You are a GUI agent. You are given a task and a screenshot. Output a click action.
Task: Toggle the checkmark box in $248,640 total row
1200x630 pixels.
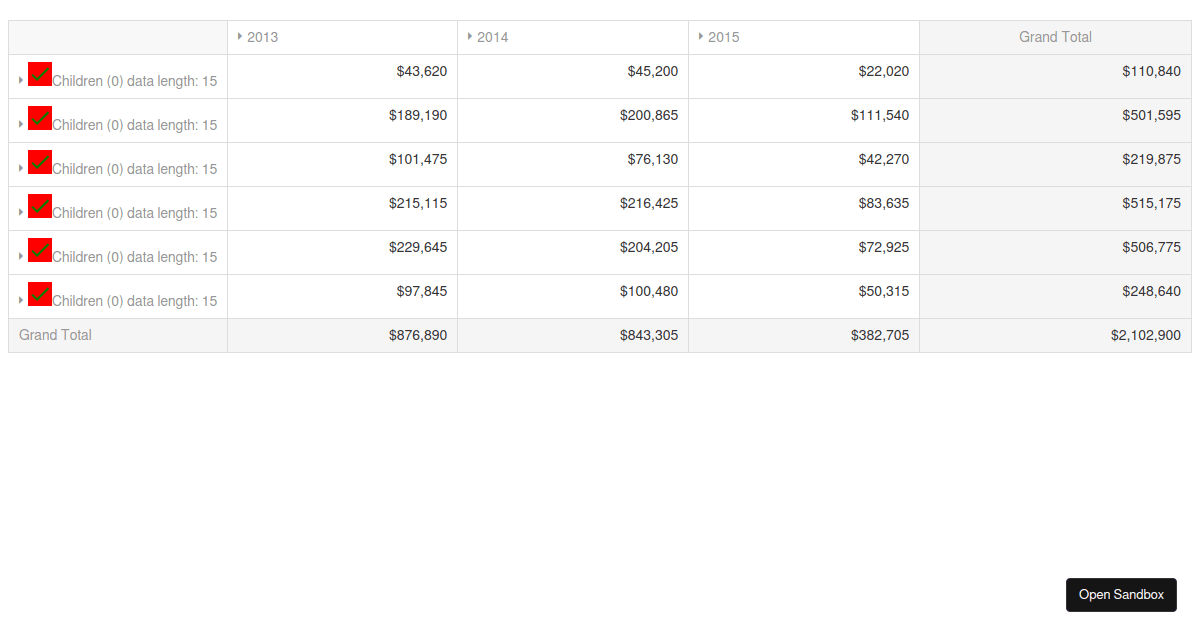coord(40,294)
